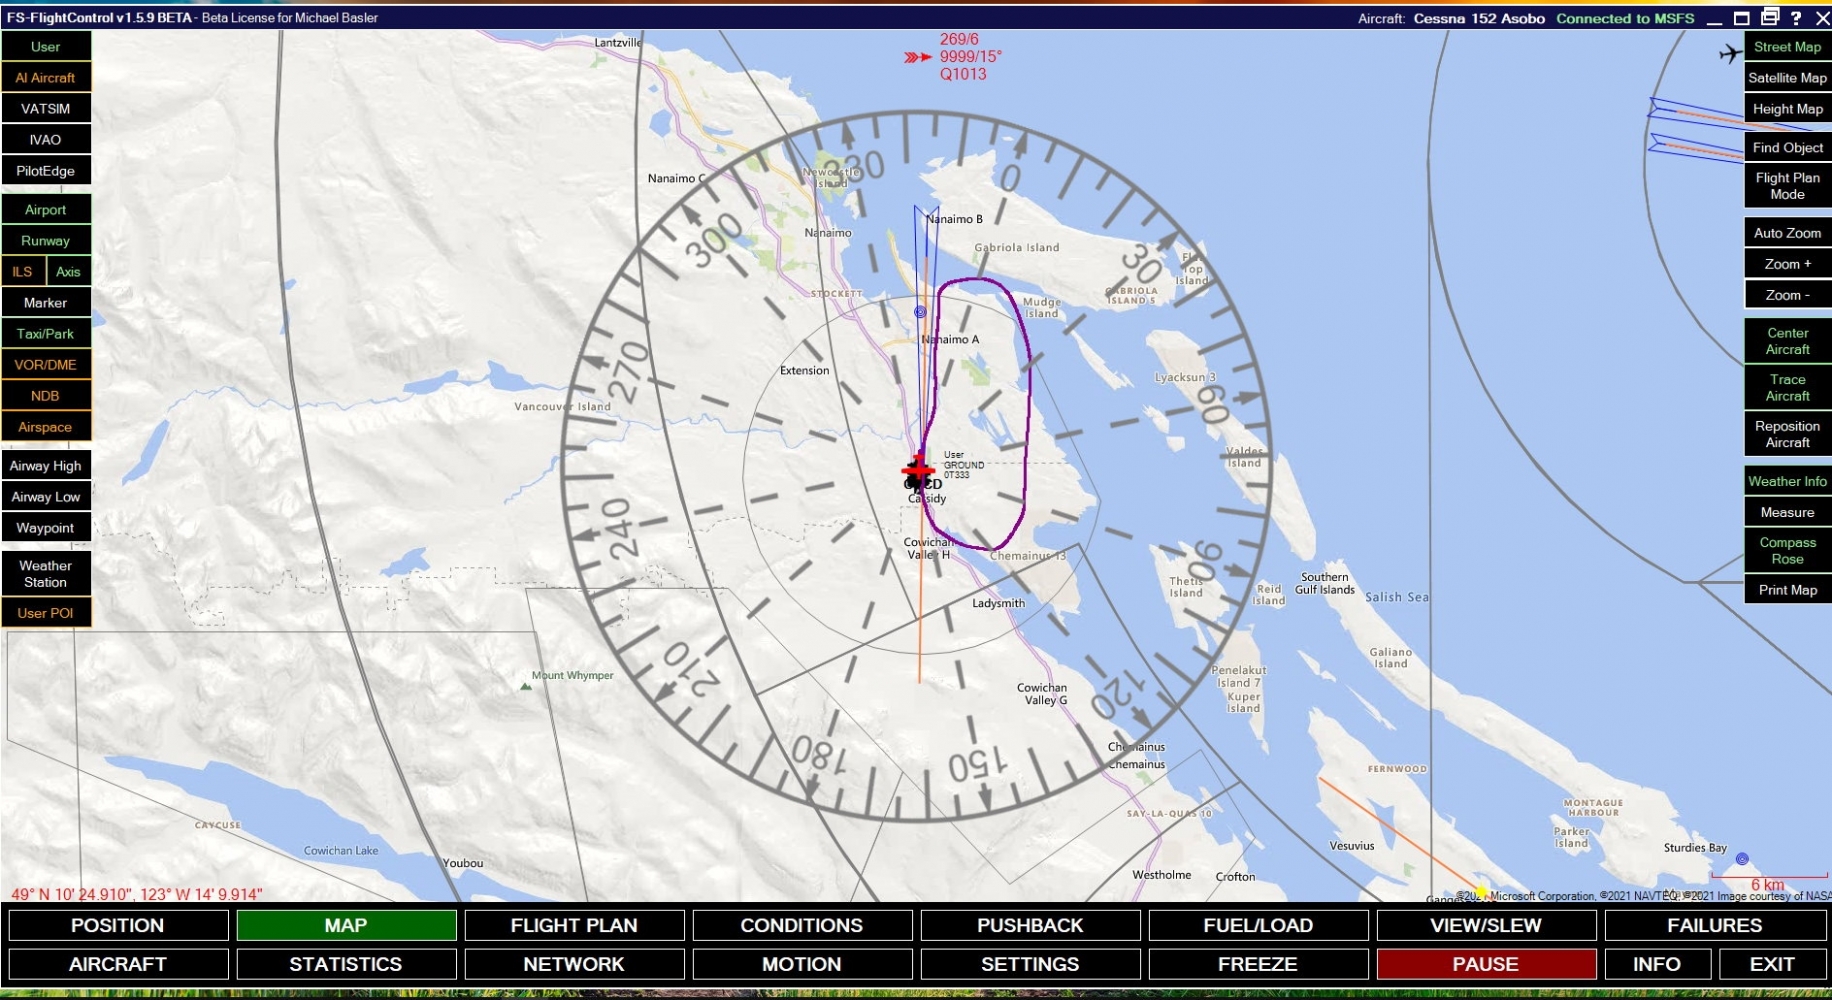Click the blue navaid circle near Nanaimo A
The width and height of the screenshot is (1832, 1000).
920,312
